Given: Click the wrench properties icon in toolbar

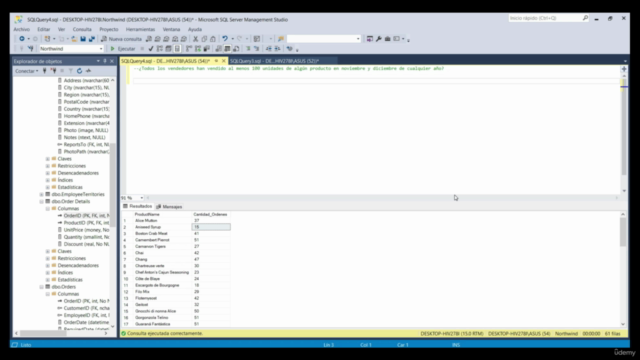Looking at the screenshot, I should [379, 39].
